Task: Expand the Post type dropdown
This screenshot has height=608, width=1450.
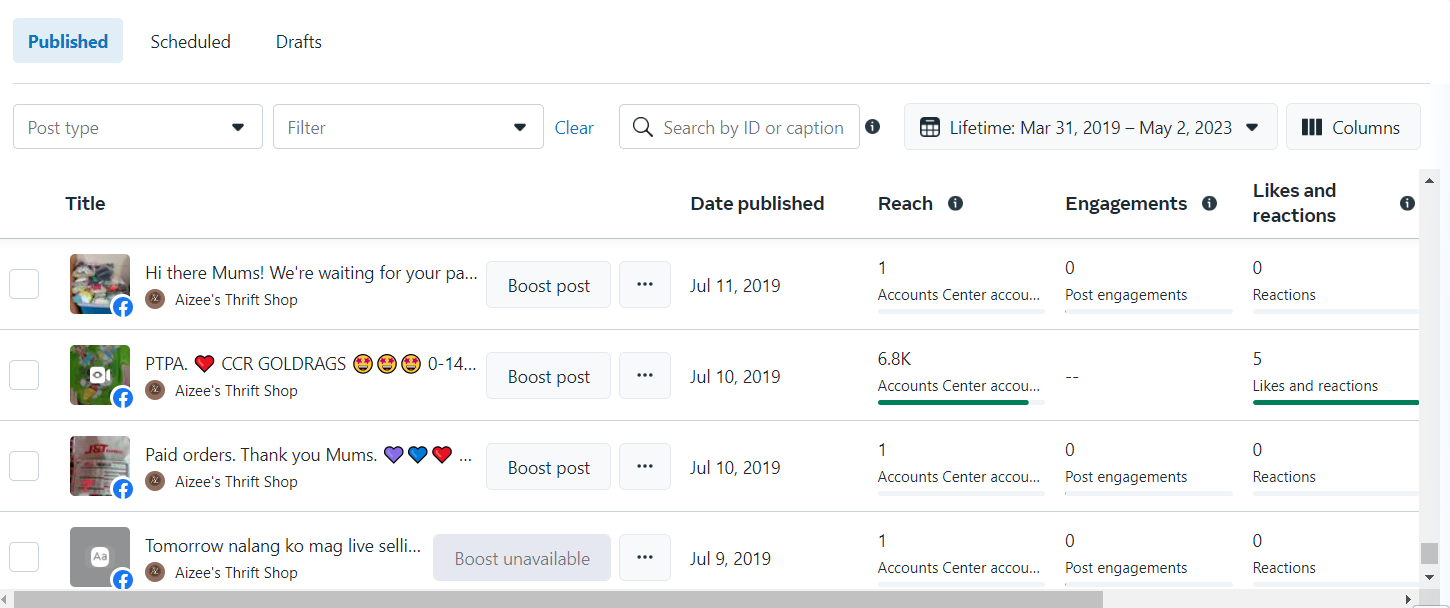Action: tap(138, 127)
